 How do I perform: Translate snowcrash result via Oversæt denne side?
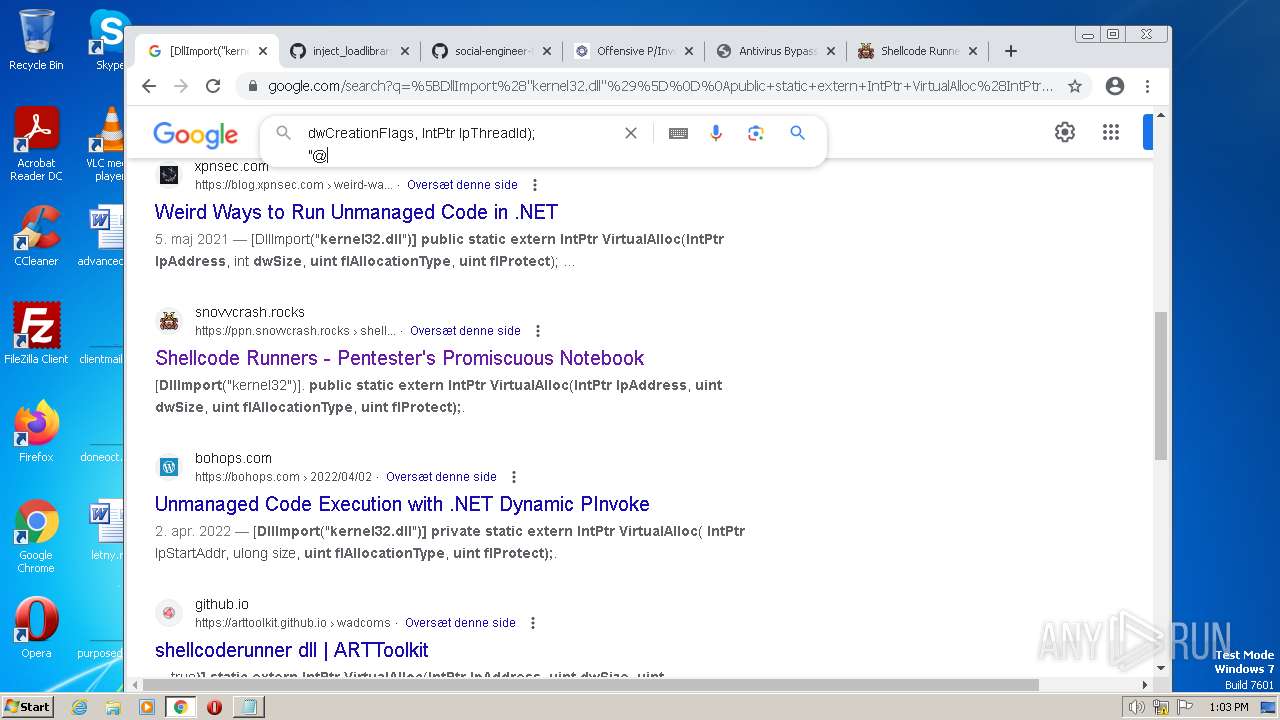(x=465, y=331)
